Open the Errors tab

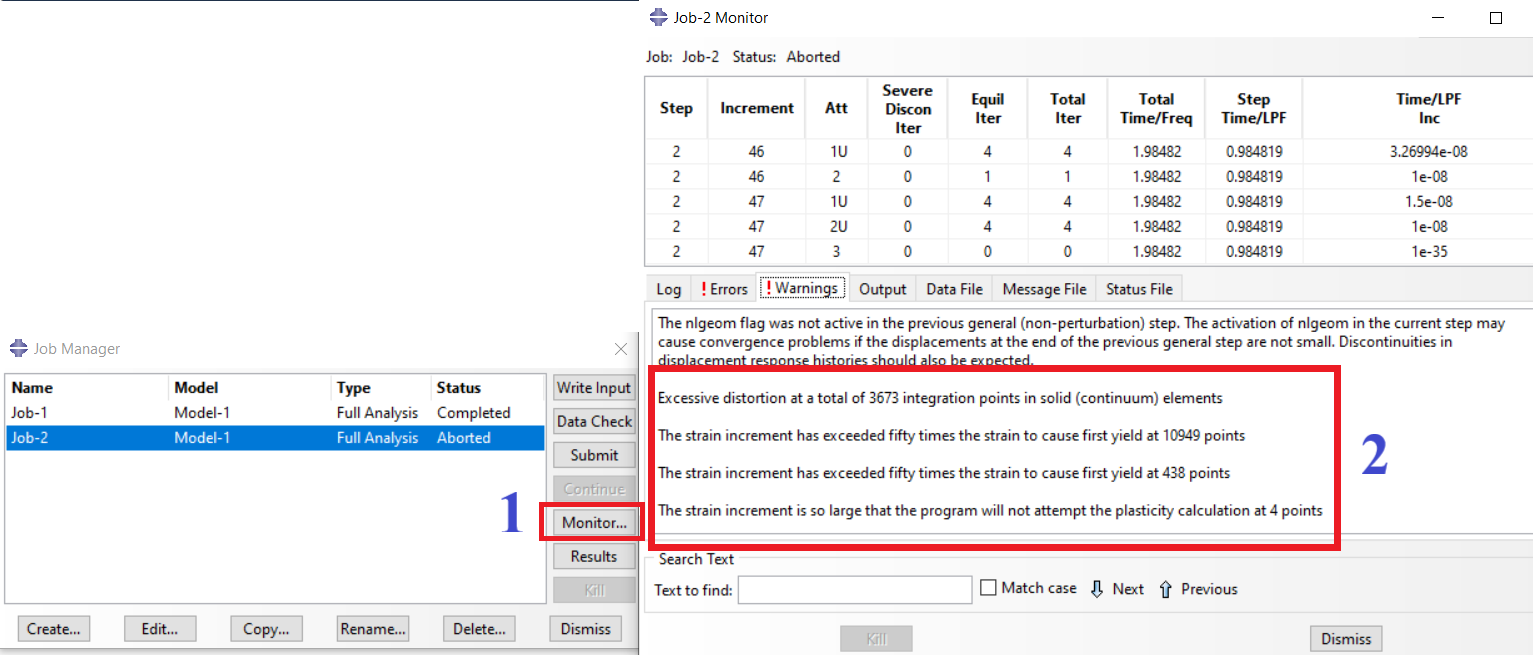click(721, 288)
